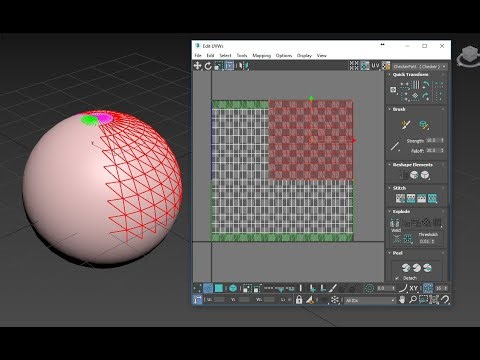Image resolution: width=480 pixels, height=360 pixels.
Task: Select Vertex sub-object mode in bottom toolbar
Action: (197, 288)
